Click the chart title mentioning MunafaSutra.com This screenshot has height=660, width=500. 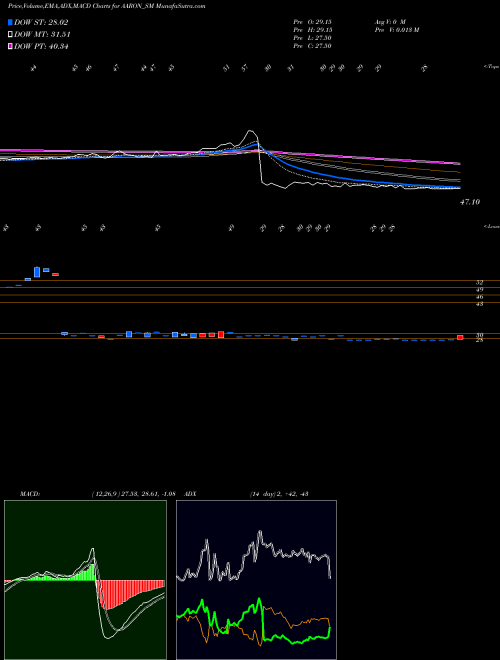[106, 7]
